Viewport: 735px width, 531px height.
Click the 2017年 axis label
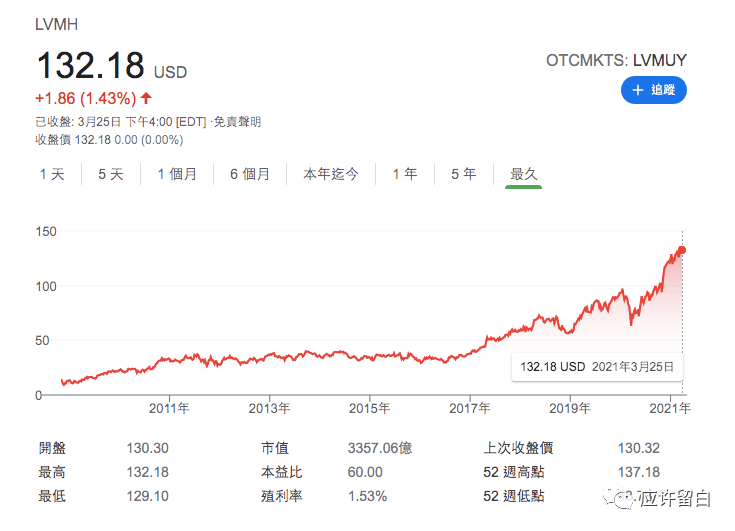[470, 408]
